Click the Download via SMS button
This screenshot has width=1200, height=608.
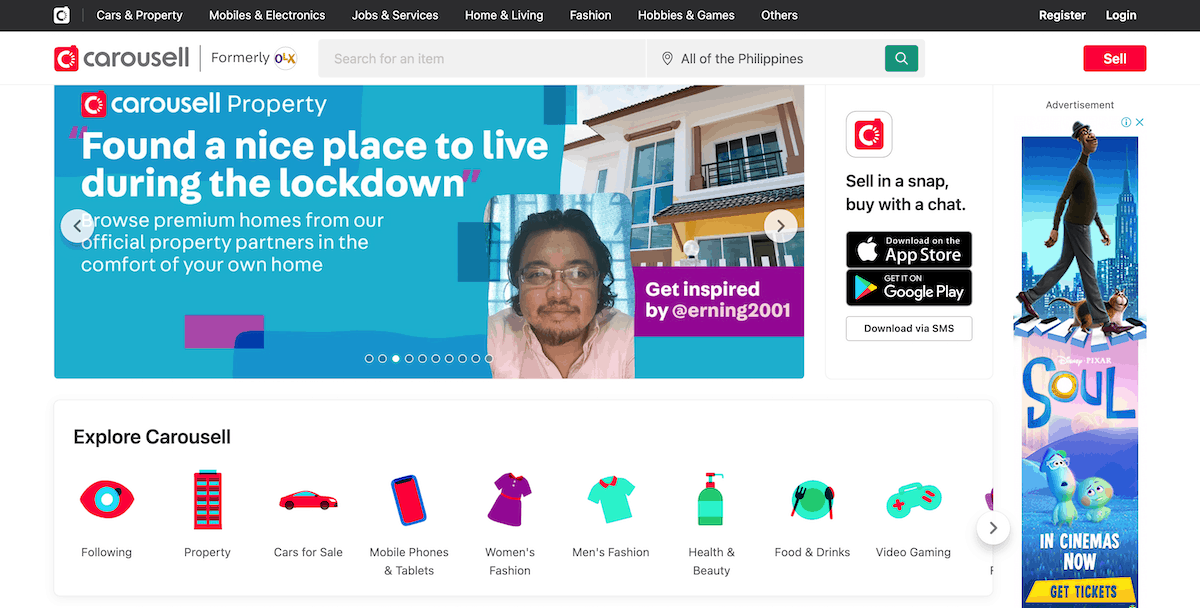pyautogui.click(x=909, y=328)
